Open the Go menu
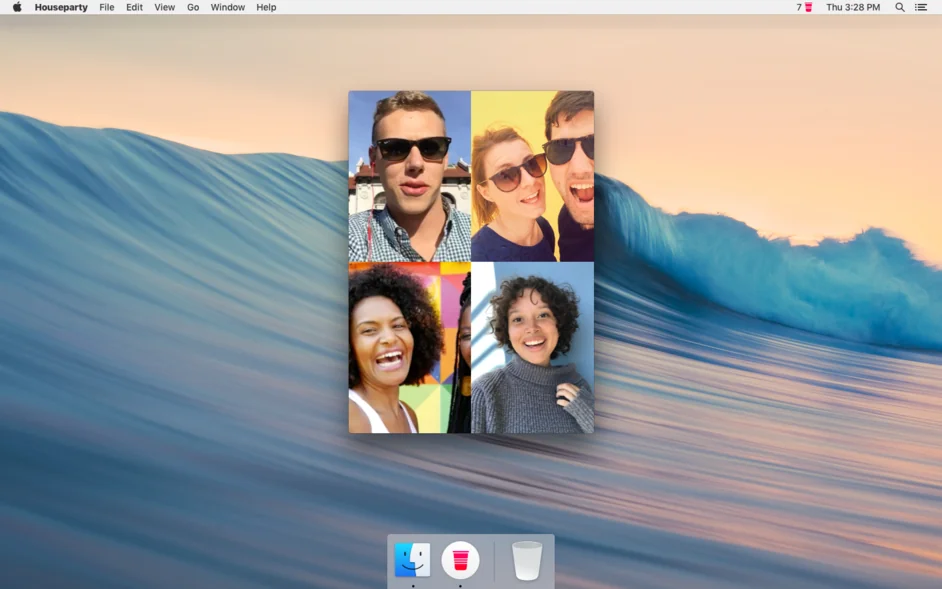Screen dimensions: 942x589 (x=192, y=7)
